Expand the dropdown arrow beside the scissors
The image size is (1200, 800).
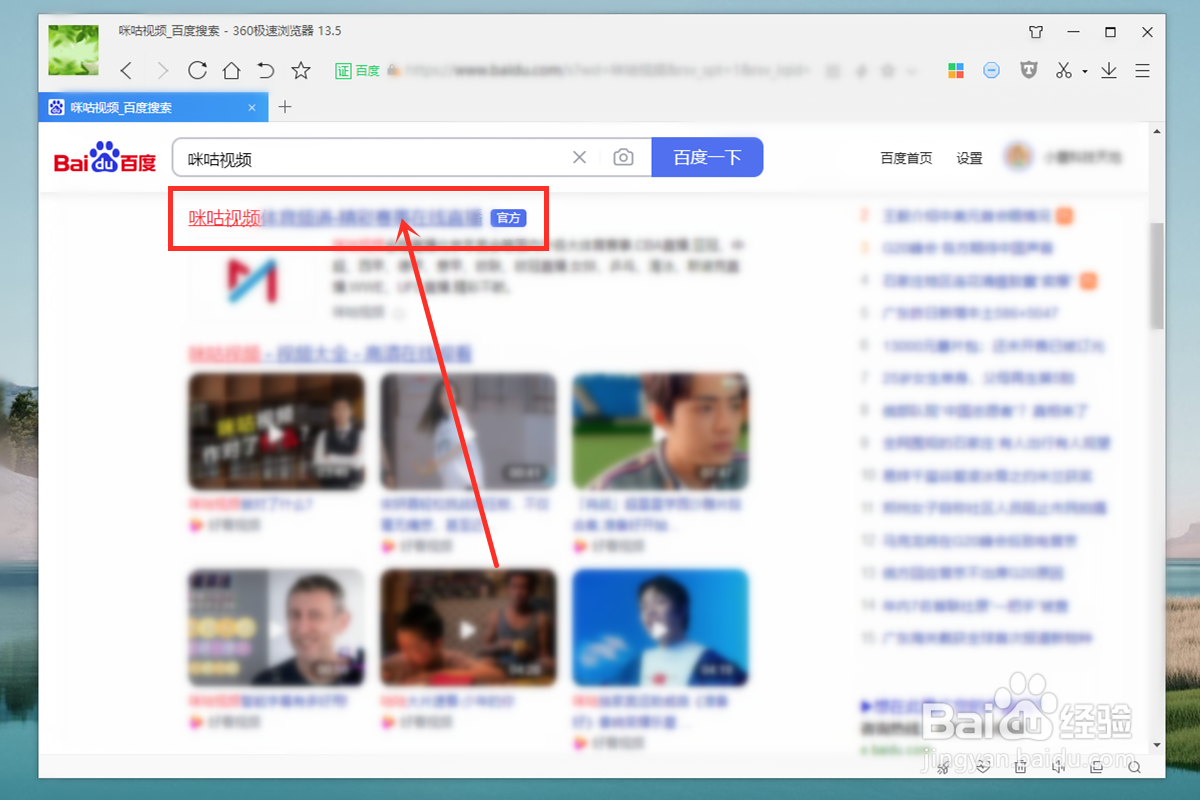tap(1084, 72)
